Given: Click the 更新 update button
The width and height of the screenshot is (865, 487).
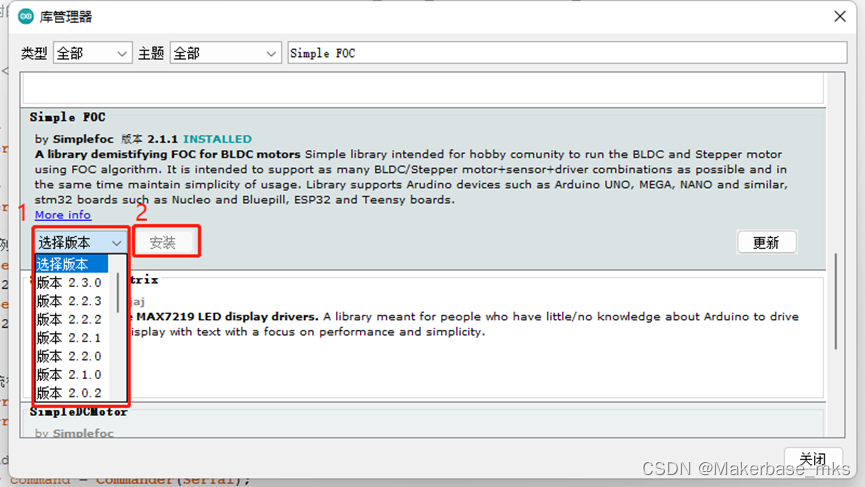Looking at the screenshot, I should point(766,242).
